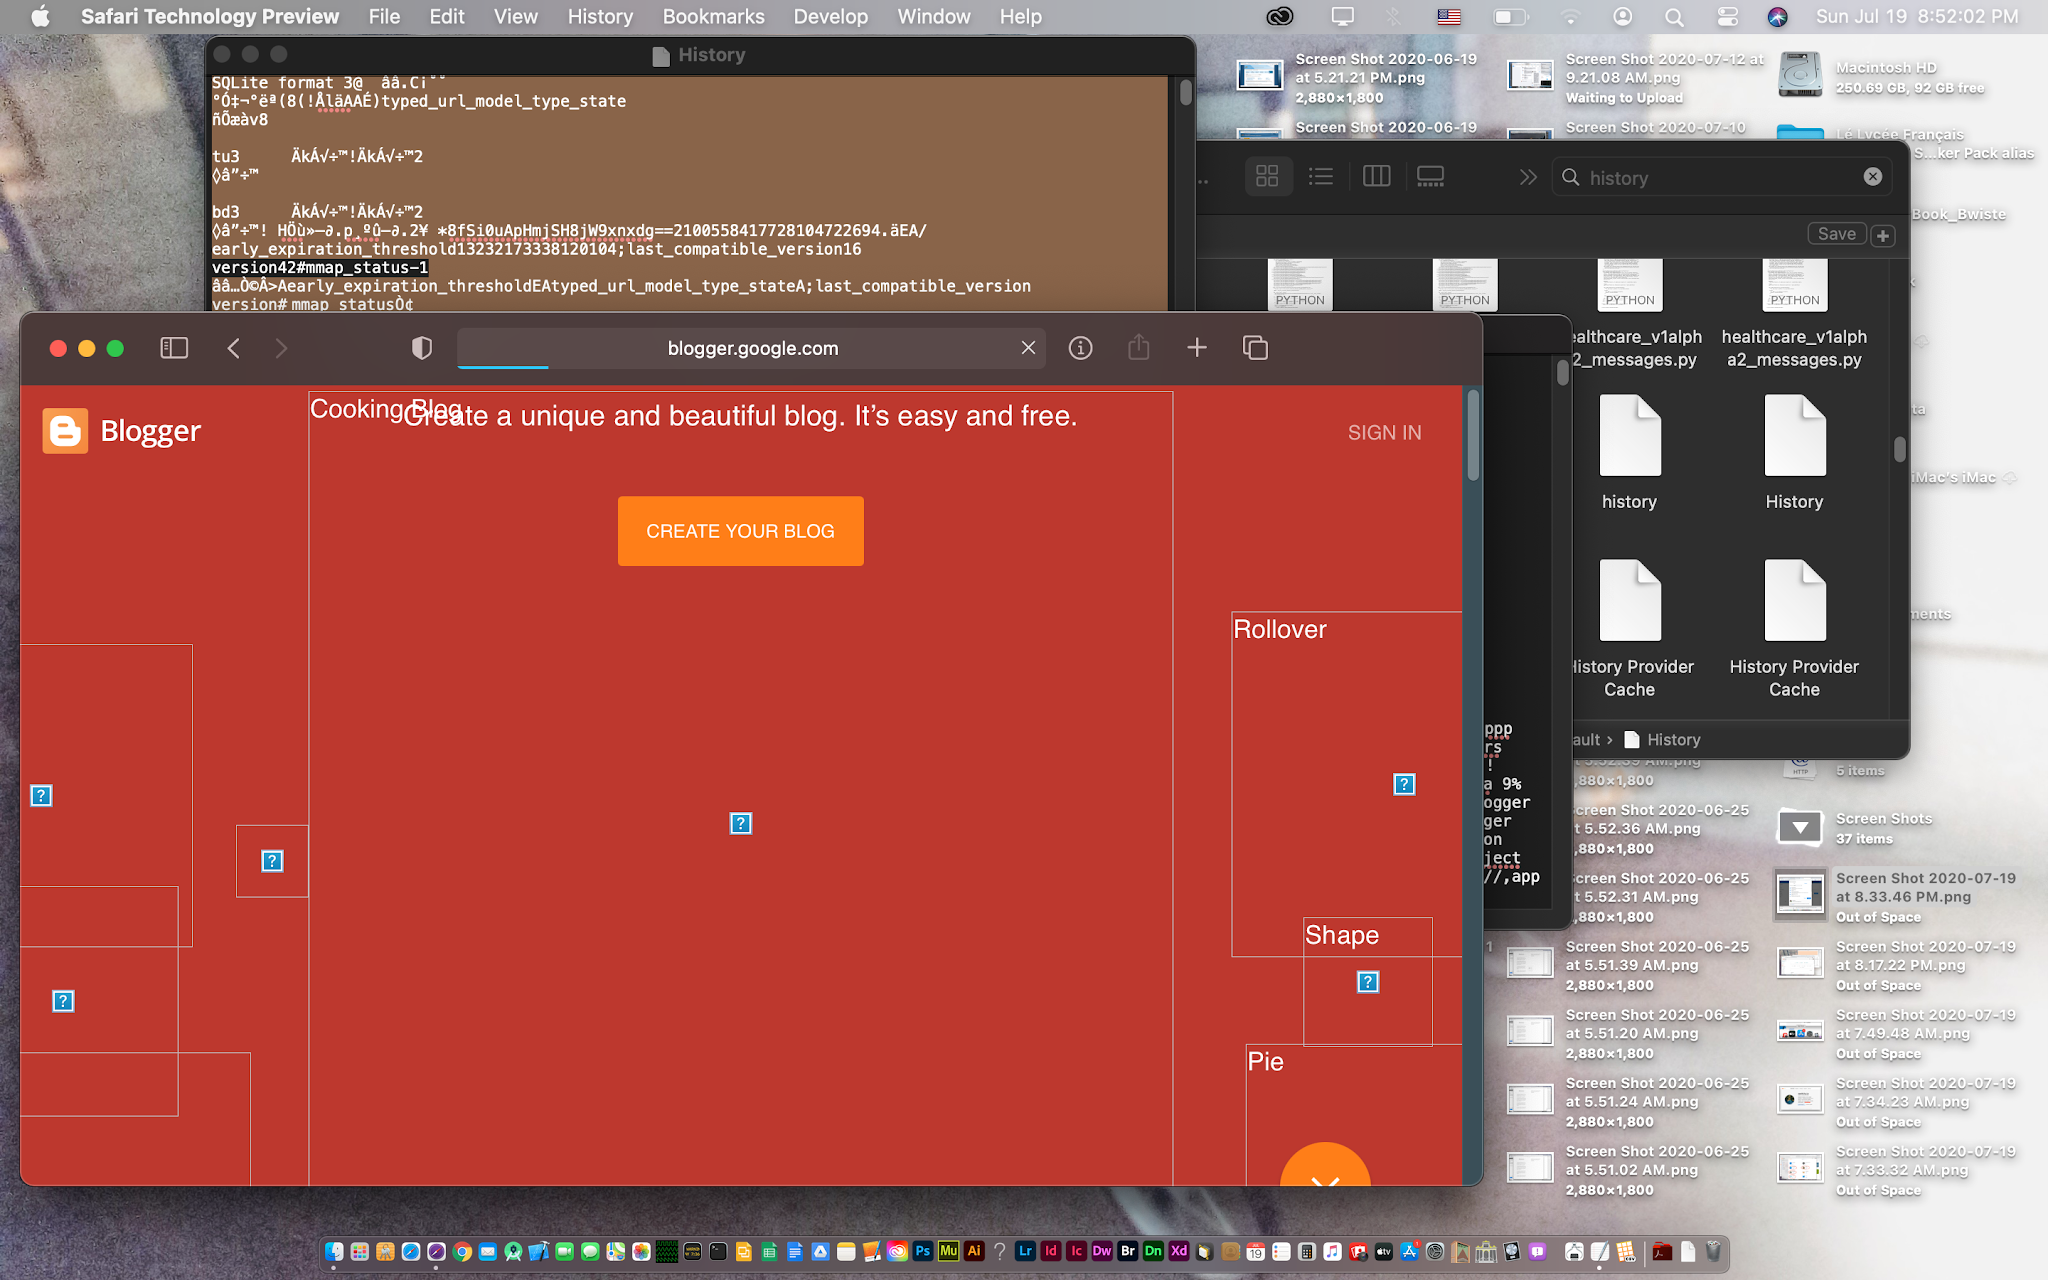Screen dimensions: 2048x1280
Task: Click back navigation arrow in Safari toolbar
Action: tap(234, 348)
